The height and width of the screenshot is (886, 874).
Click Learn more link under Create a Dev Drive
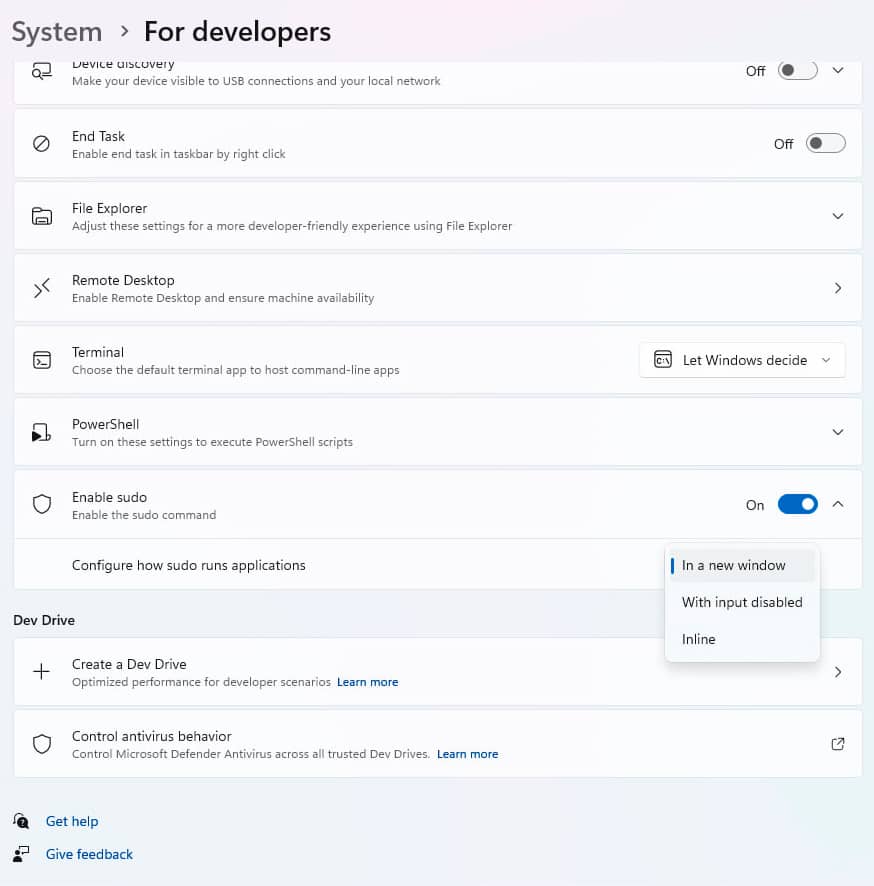[367, 682]
